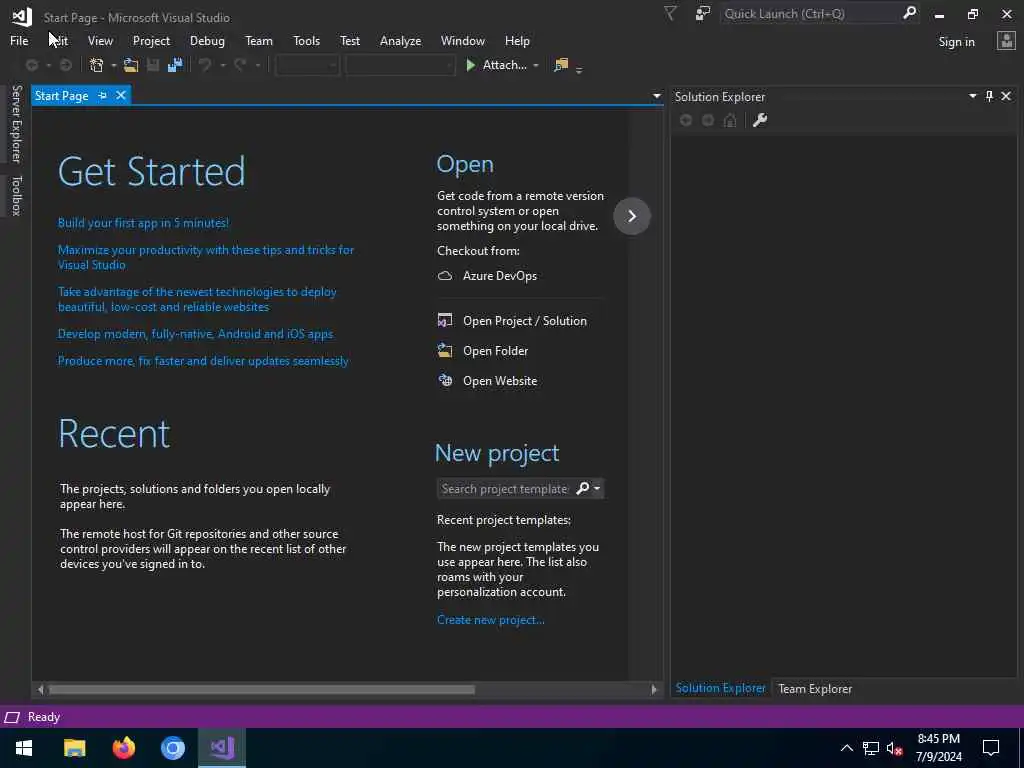The height and width of the screenshot is (768, 1024).
Task: Click the scroll right arrow of Start Page
Action: point(654,690)
